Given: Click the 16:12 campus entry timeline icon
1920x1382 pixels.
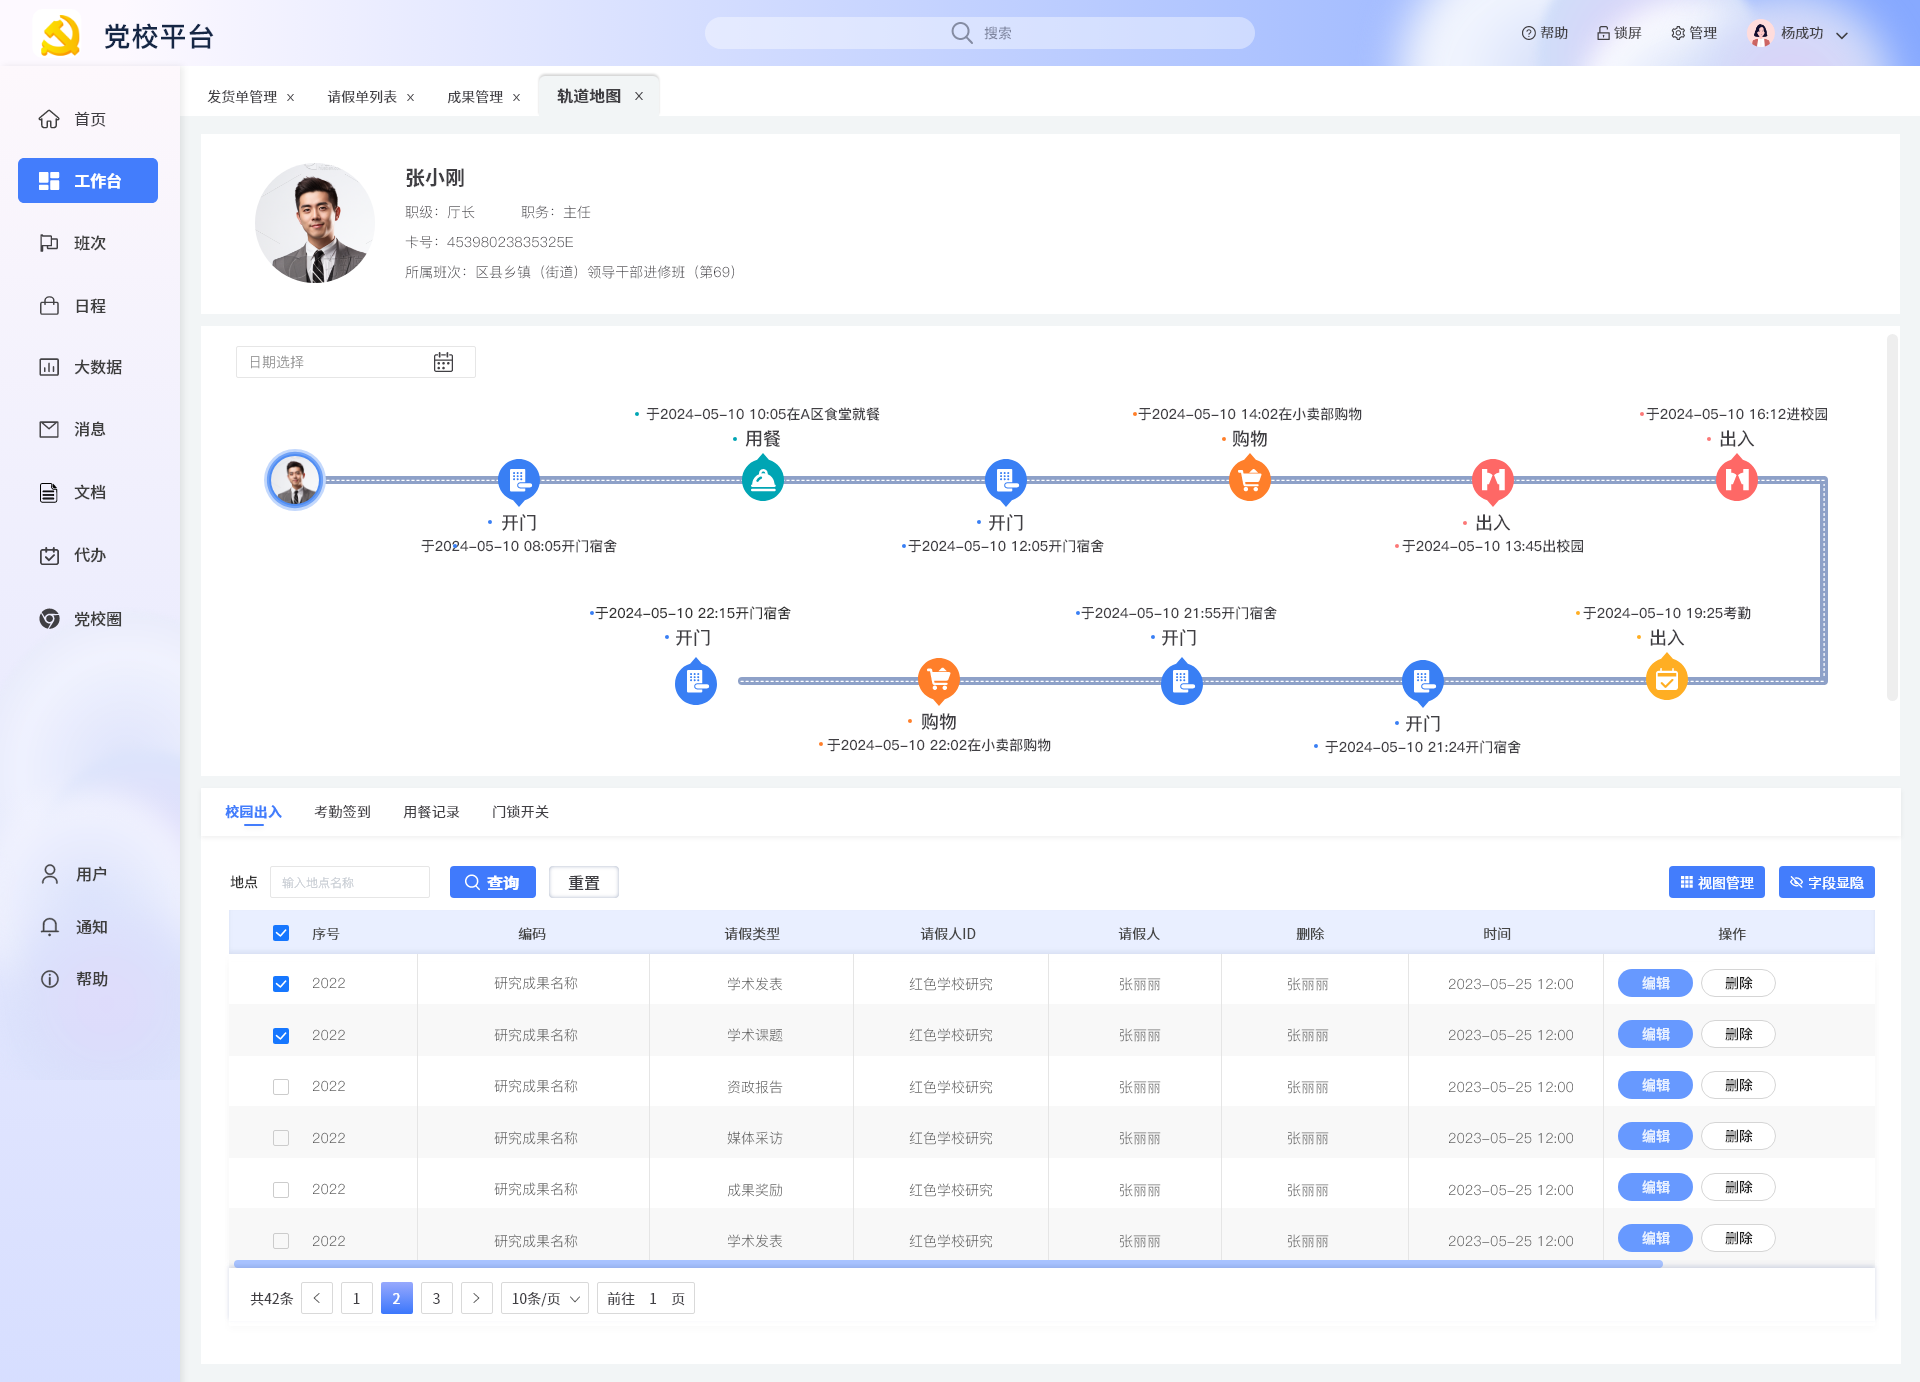Looking at the screenshot, I should 1736,480.
